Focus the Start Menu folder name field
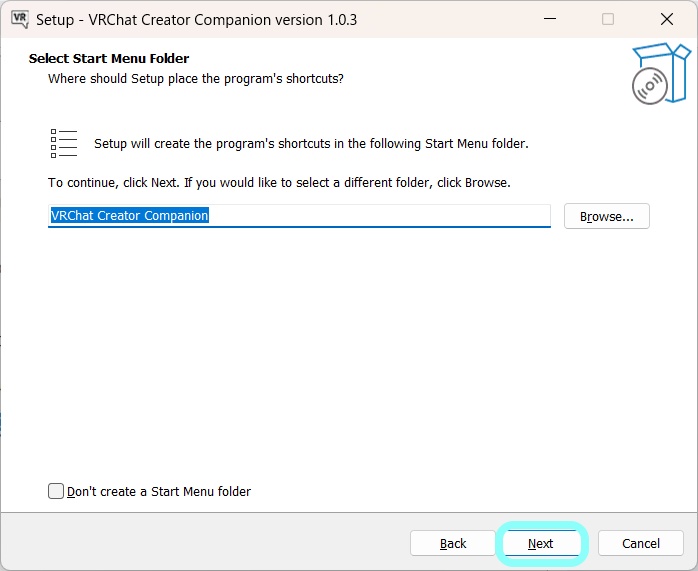698x571 pixels. point(299,216)
